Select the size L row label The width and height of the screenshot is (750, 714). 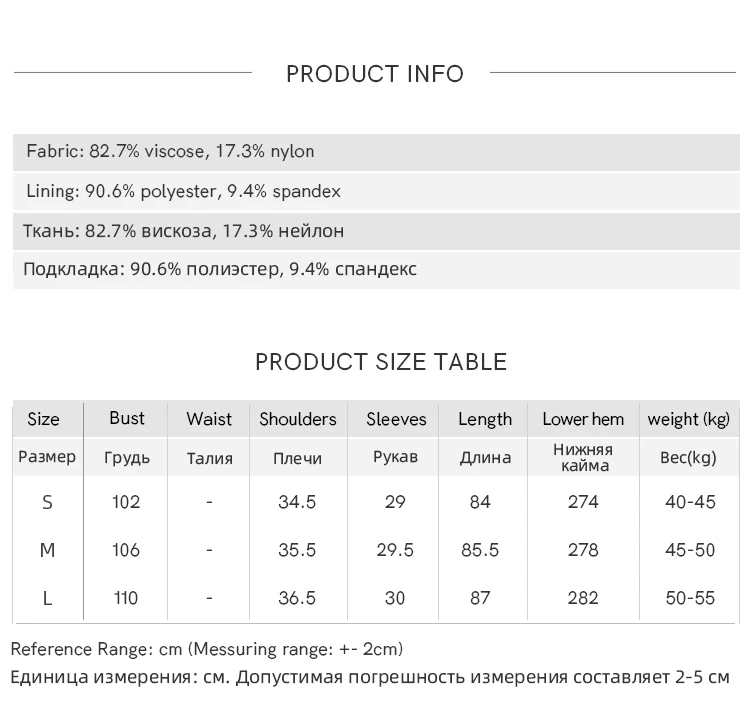(47, 598)
